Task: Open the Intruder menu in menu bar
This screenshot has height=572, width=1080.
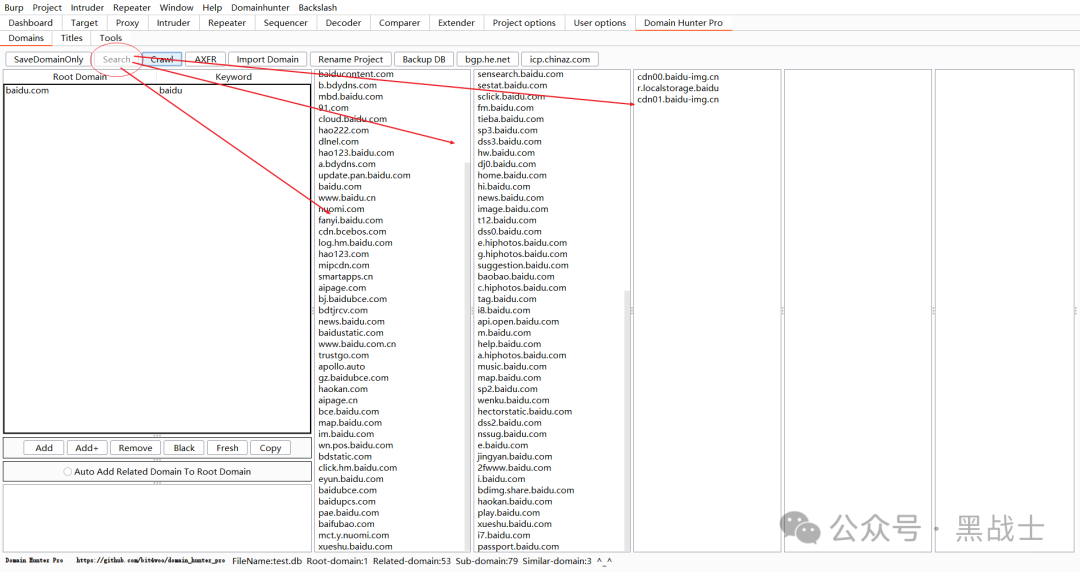Action: coord(87,8)
